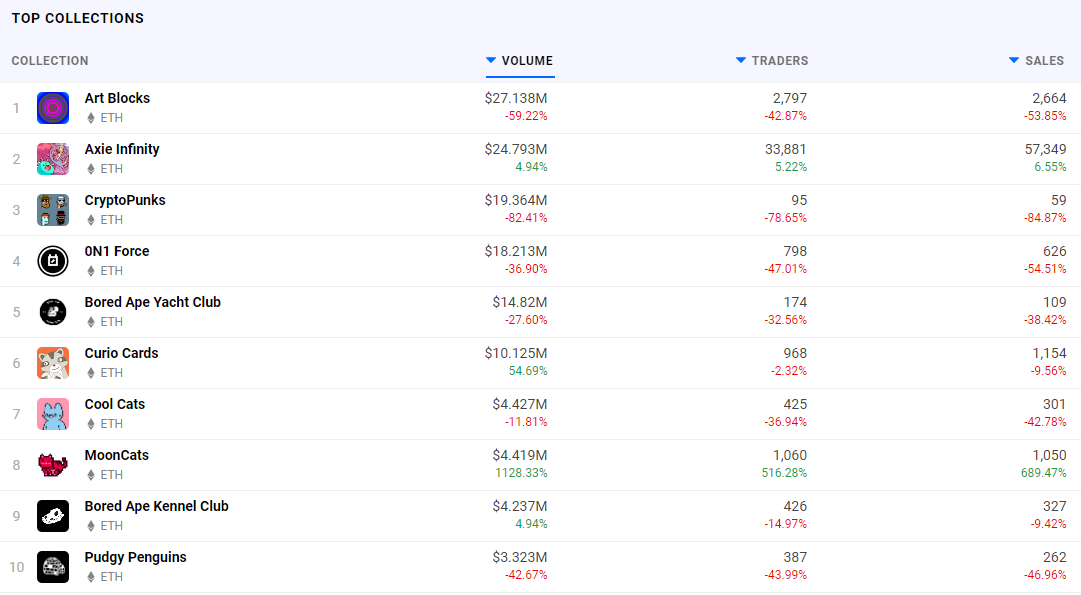Screen dimensions: 1081x595
Task: Click the Ethereum icon under Cool Cats
Action: pos(90,424)
